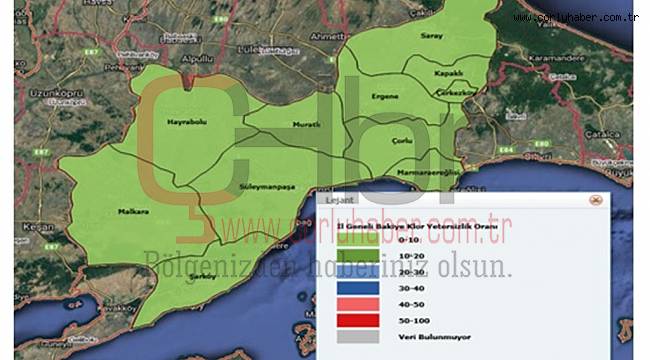Close the Lejant legend panel
Viewport: 650px width, 360px height.
[596, 200]
